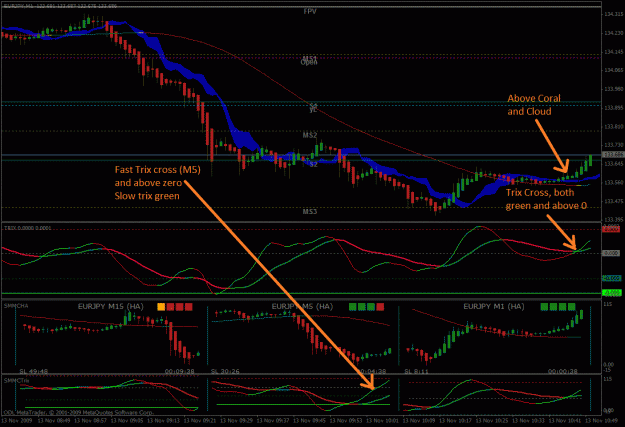Click the 13 Nov 10:33 time axis label

pyautogui.click(x=529, y=421)
